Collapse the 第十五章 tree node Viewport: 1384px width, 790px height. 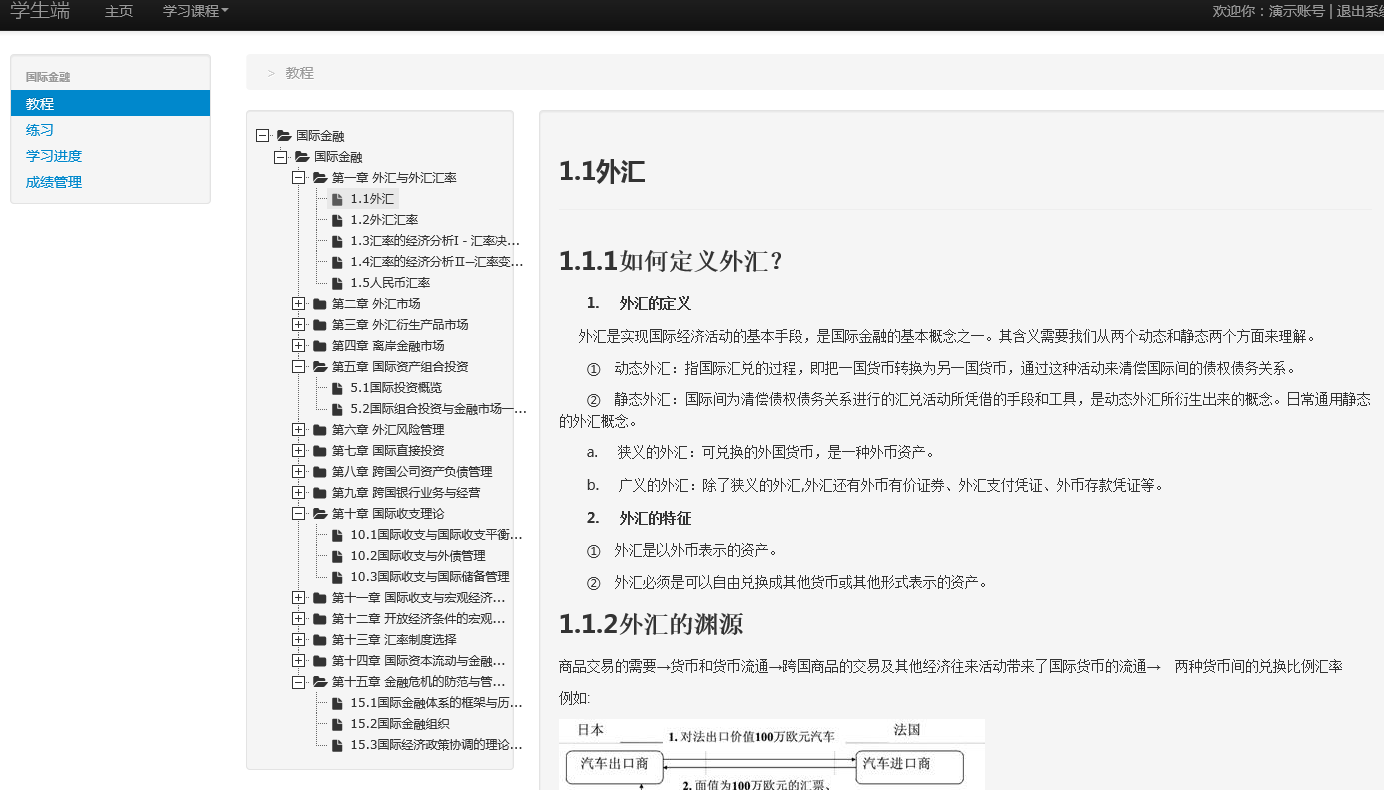pos(298,682)
